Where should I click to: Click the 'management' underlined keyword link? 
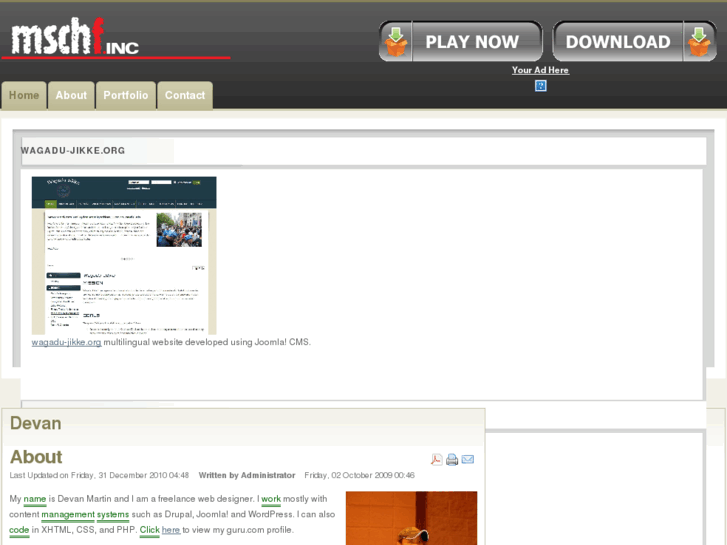tap(68, 515)
